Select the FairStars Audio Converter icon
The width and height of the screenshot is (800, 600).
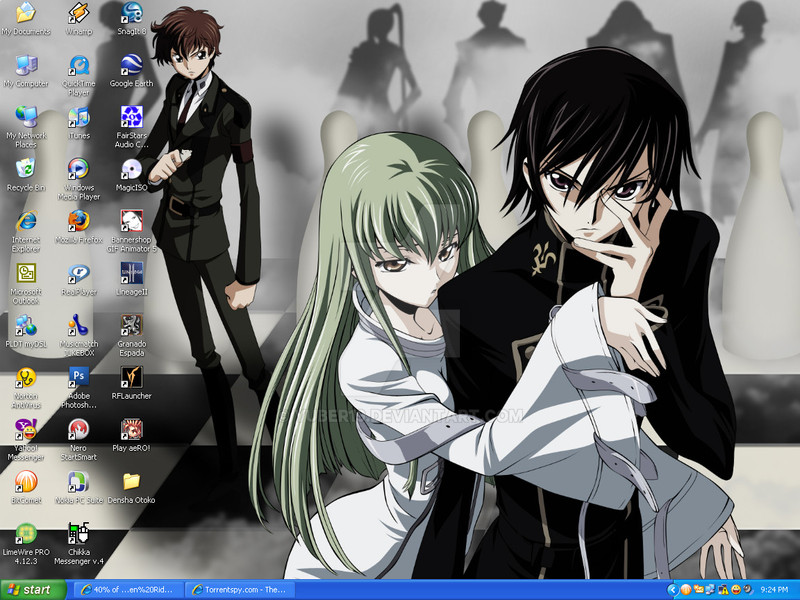pyautogui.click(x=132, y=127)
